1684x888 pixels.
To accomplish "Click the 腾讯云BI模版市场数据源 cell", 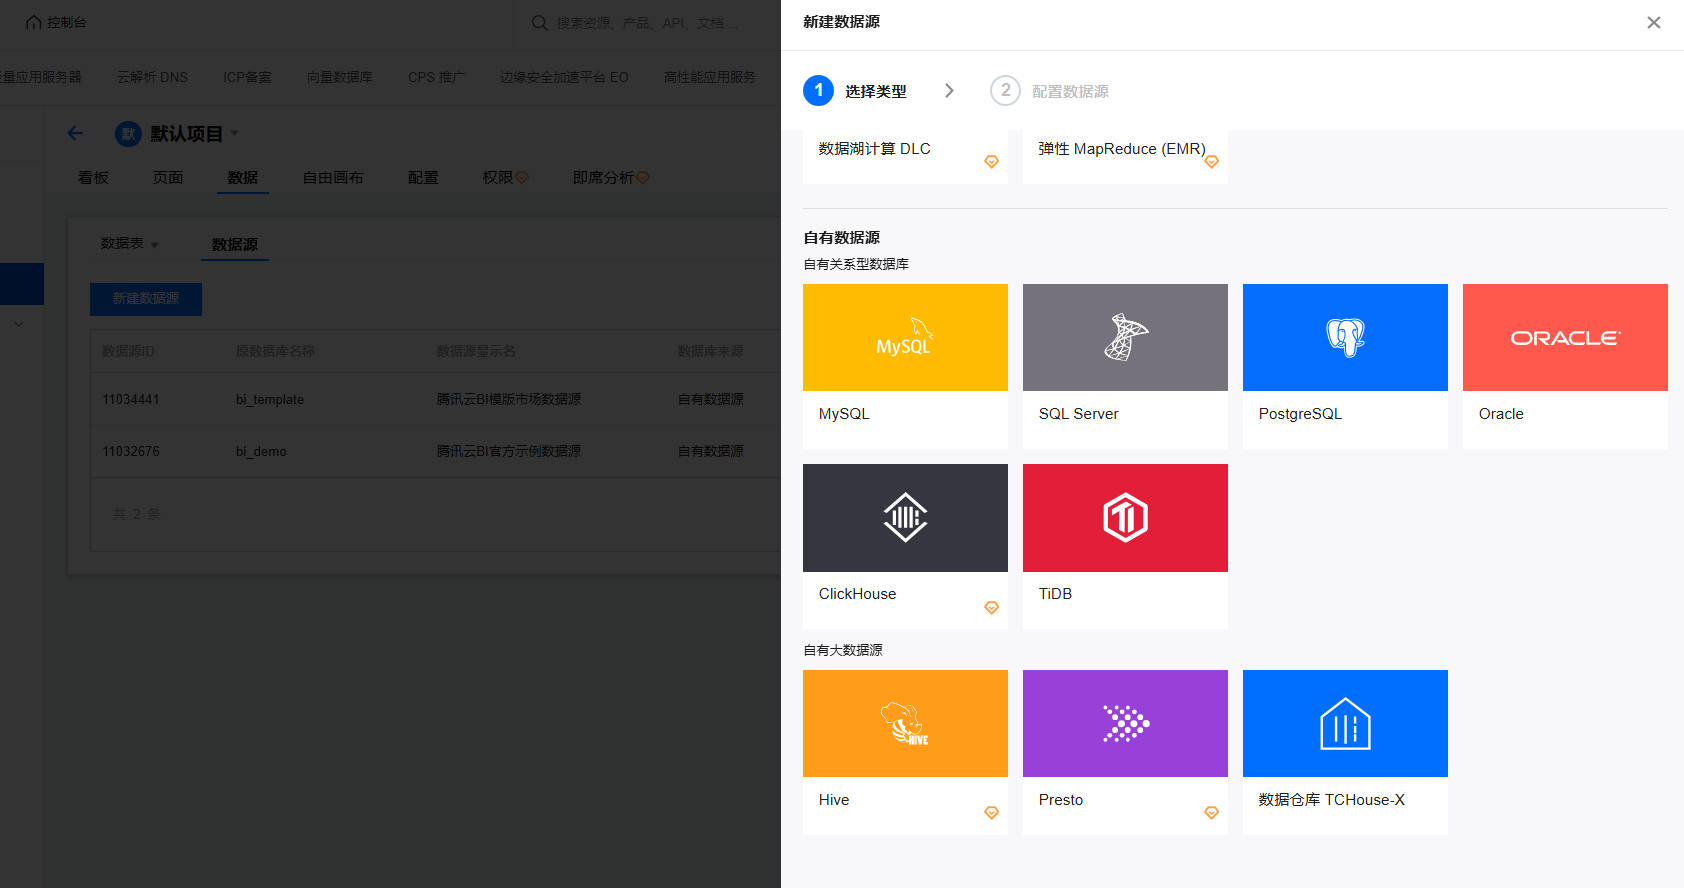I will point(509,399).
